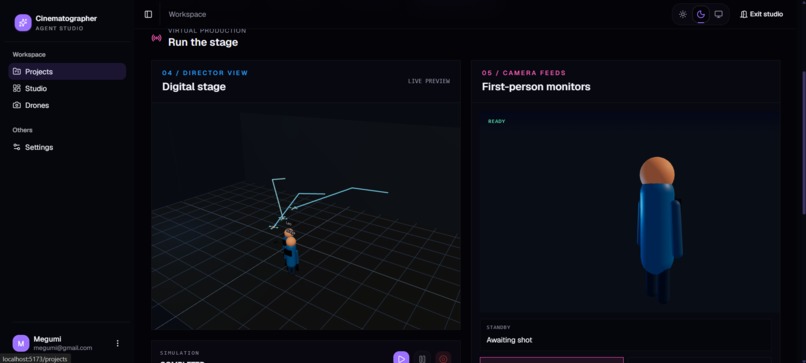This screenshot has height=363, width=806.
Task: Open Studio in the sidebar
Action: 67,88
